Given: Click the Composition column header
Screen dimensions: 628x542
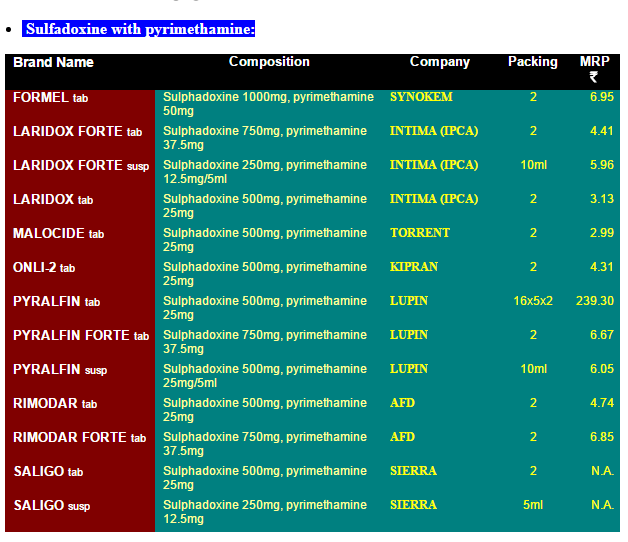Looking at the screenshot, I should (269, 62).
